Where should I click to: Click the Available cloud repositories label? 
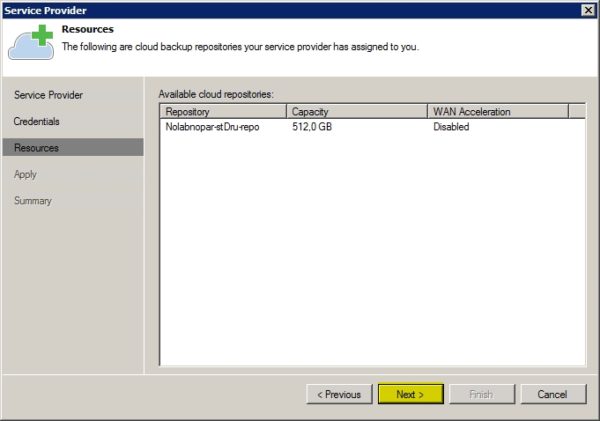click(x=216, y=94)
